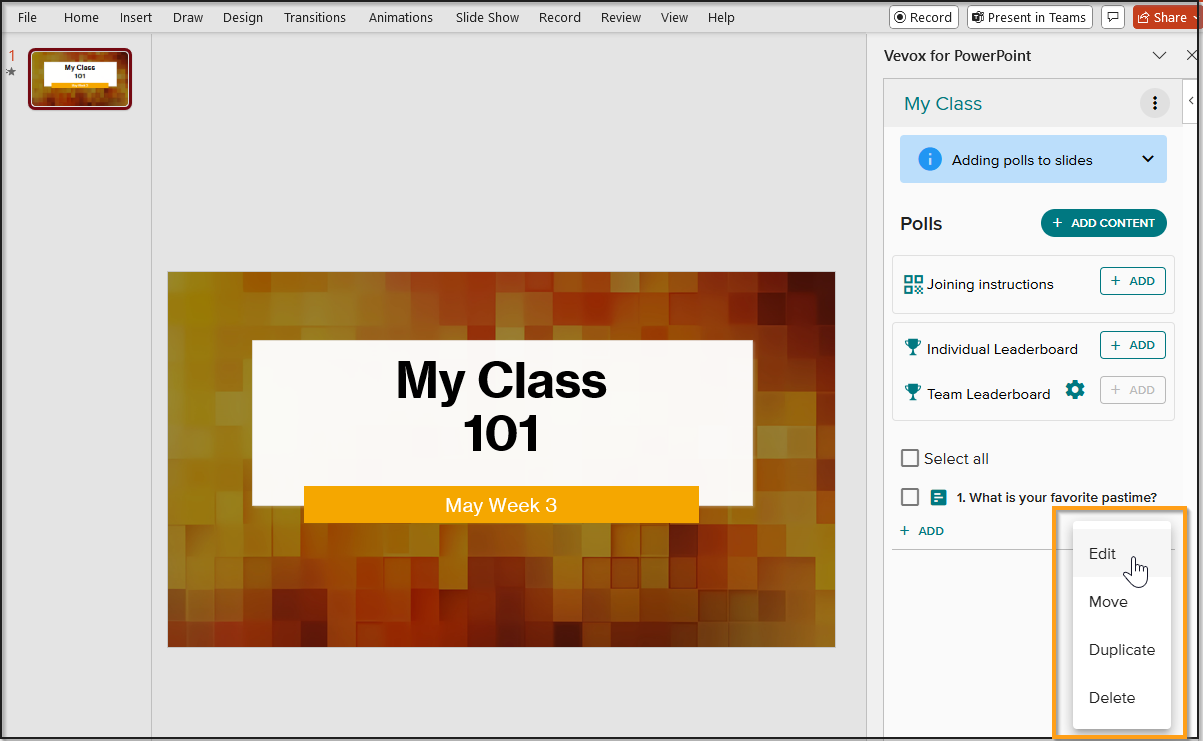Go to the Slide Show tab
Viewport: 1203px width, 741px height.
(x=487, y=17)
